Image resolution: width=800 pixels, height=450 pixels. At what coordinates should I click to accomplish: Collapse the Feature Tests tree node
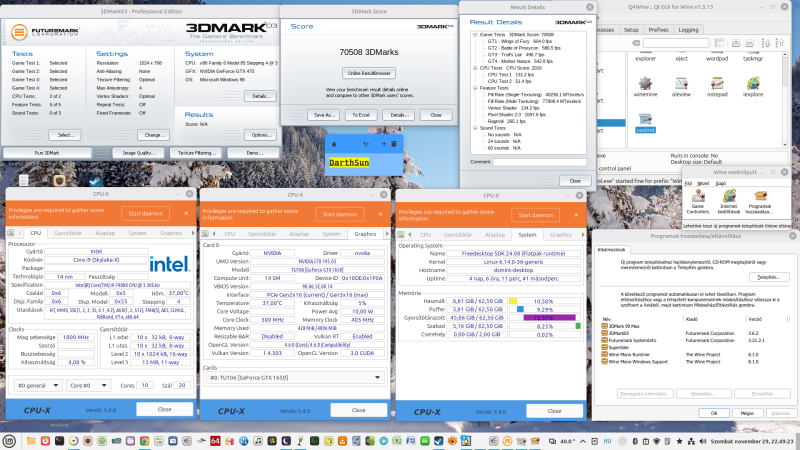(x=475, y=88)
